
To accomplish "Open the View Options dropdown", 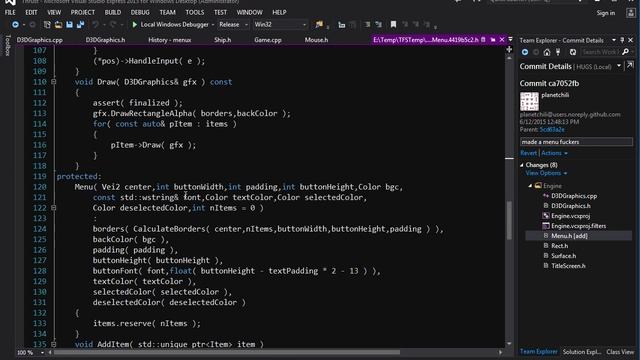I will click(546, 173).
